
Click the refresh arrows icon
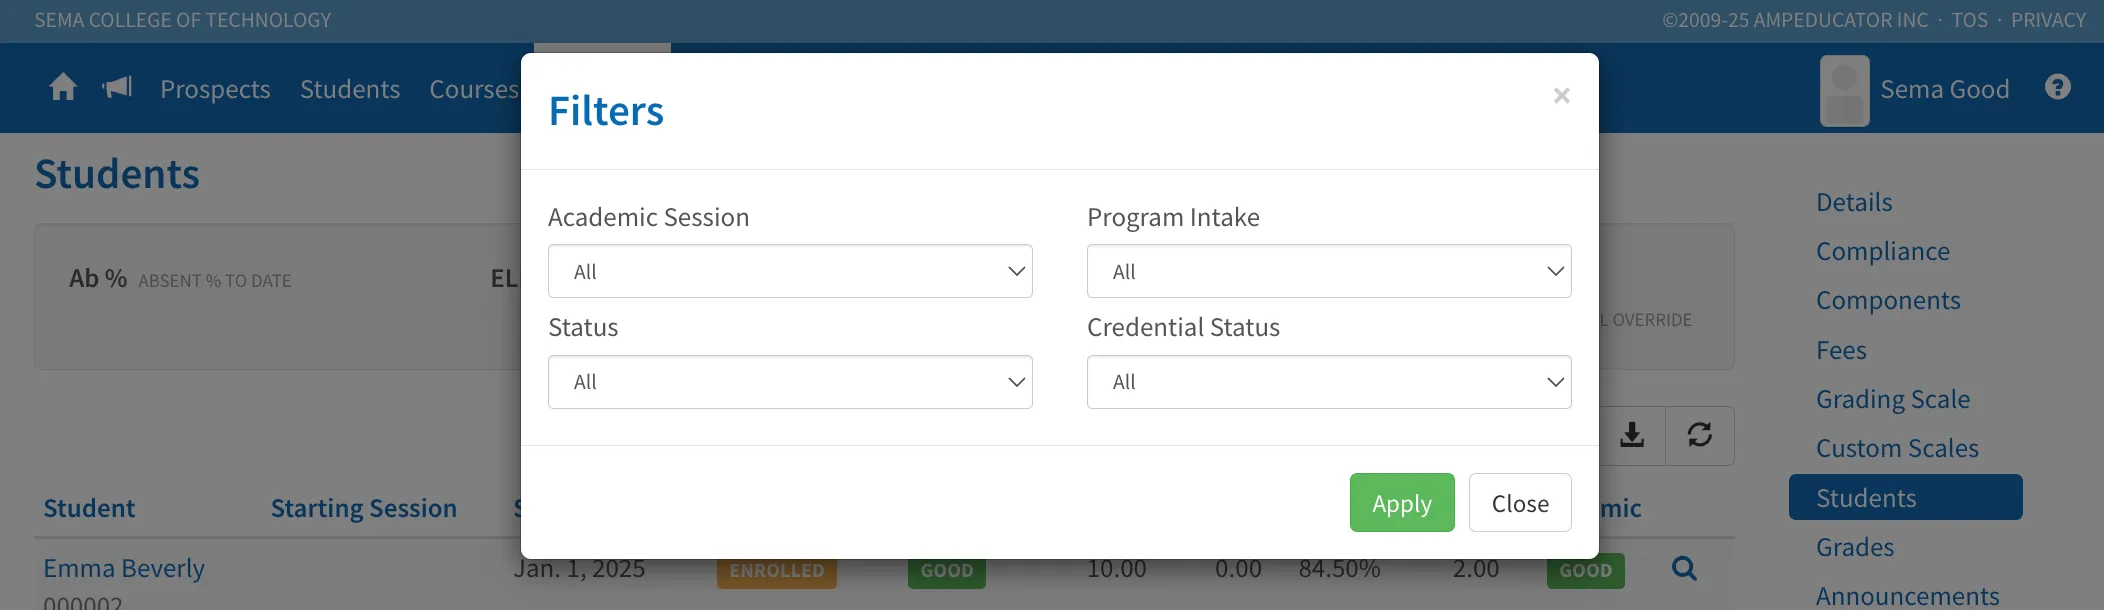(x=1700, y=435)
